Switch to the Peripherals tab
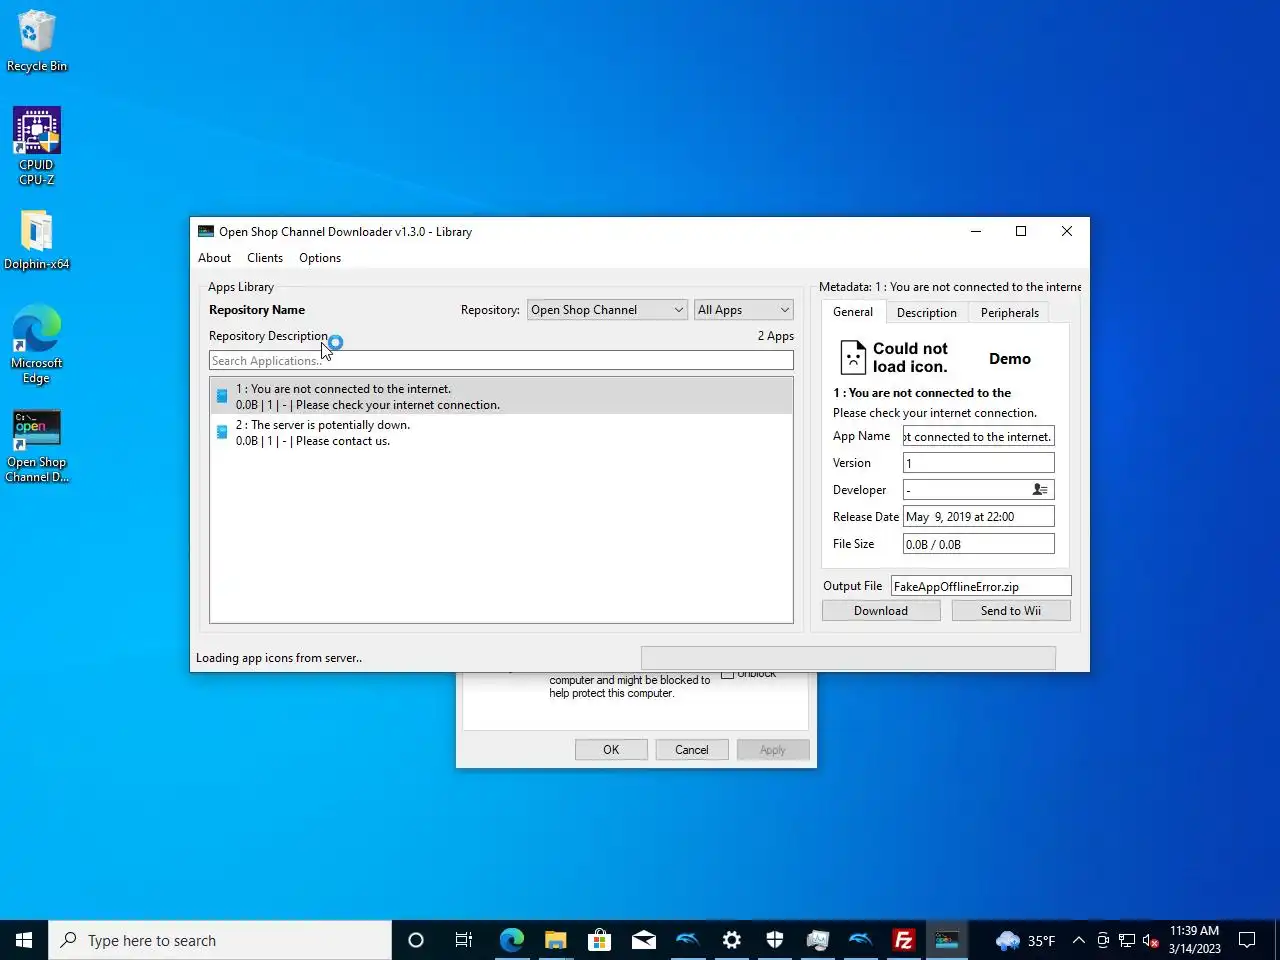1280x960 pixels. coord(1009,313)
